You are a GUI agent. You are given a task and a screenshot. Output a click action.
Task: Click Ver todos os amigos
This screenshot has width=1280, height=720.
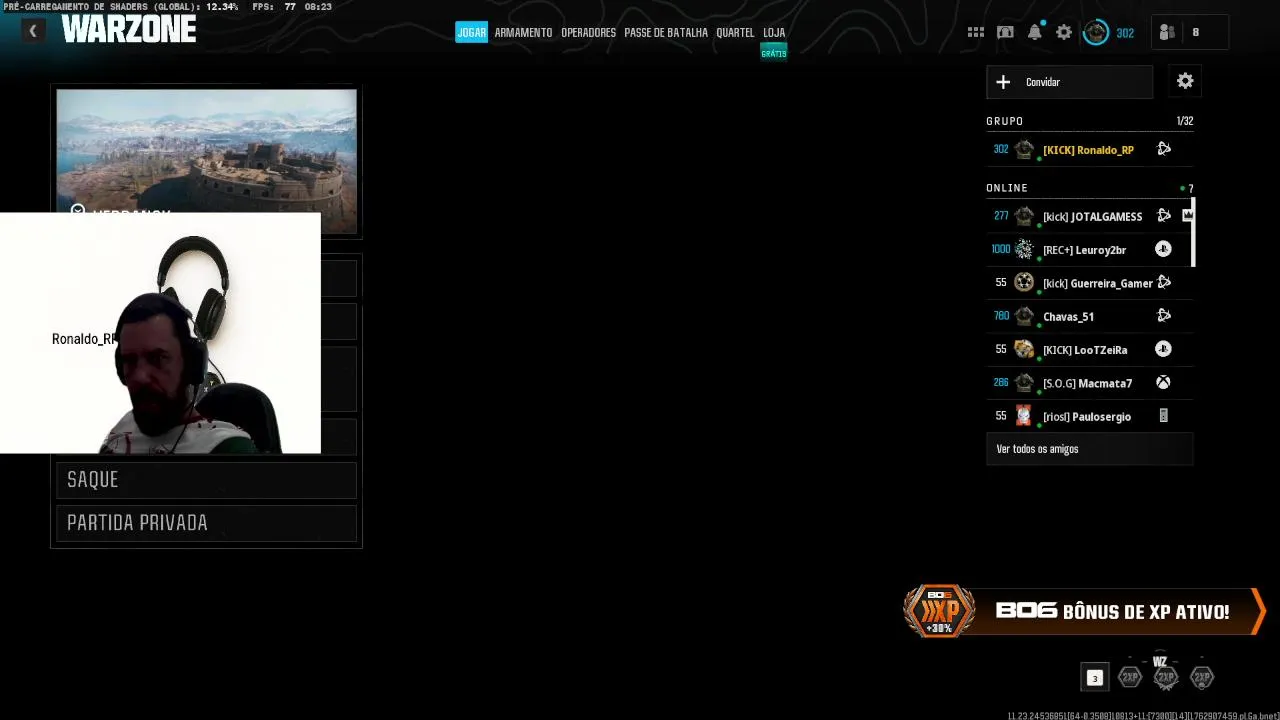(x=1089, y=449)
